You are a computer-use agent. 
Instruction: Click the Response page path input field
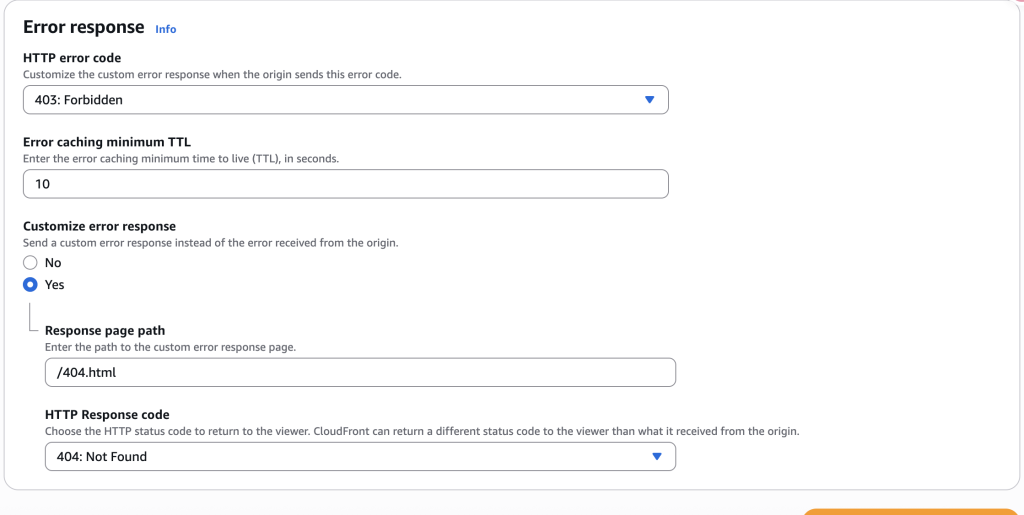click(360, 372)
